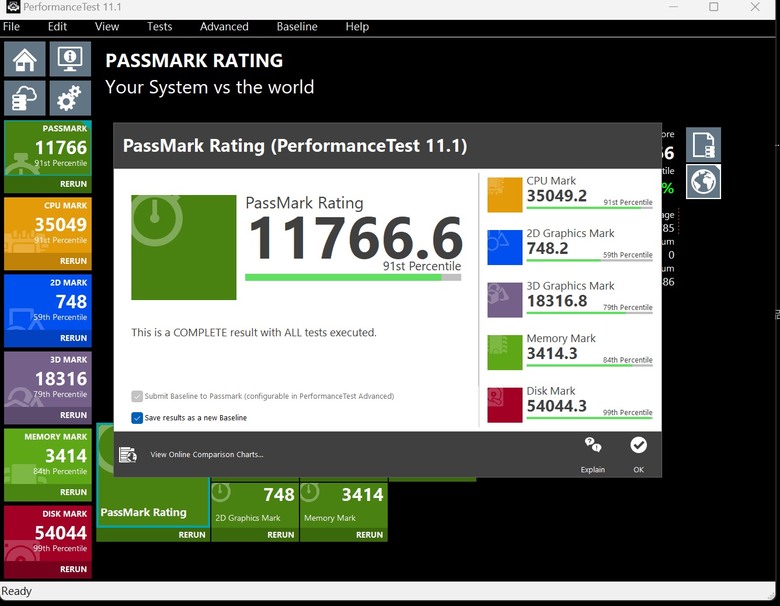This screenshot has height=606, width=780.
Task: Select the DISK MARK 54044 sidebar tile
Action: [48, 533]
